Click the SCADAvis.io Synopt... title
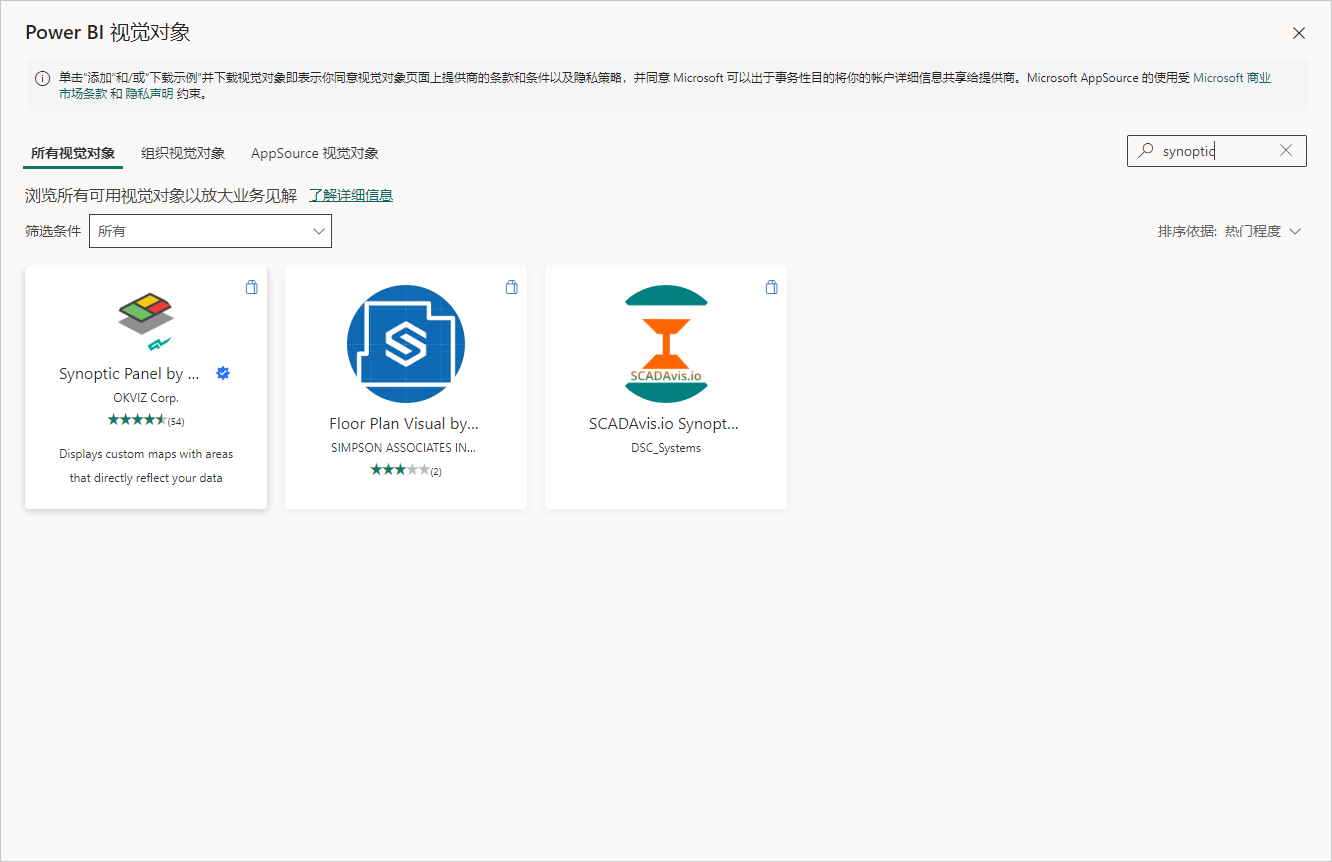The image size is (1332, 862). click(x=664, y=424)
